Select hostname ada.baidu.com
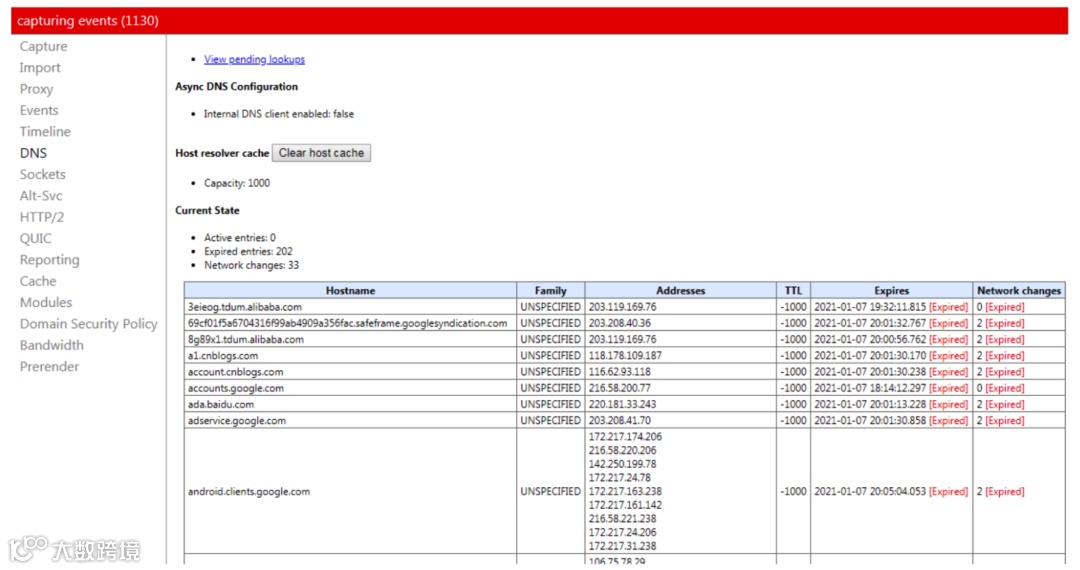This screenshot has width=1080, height=570. point(220,405)
